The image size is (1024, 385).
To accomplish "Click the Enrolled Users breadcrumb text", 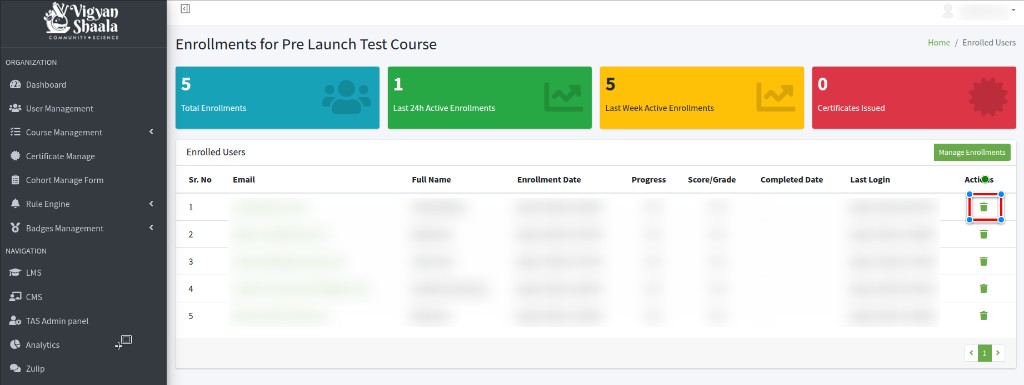I will (989, 42).
